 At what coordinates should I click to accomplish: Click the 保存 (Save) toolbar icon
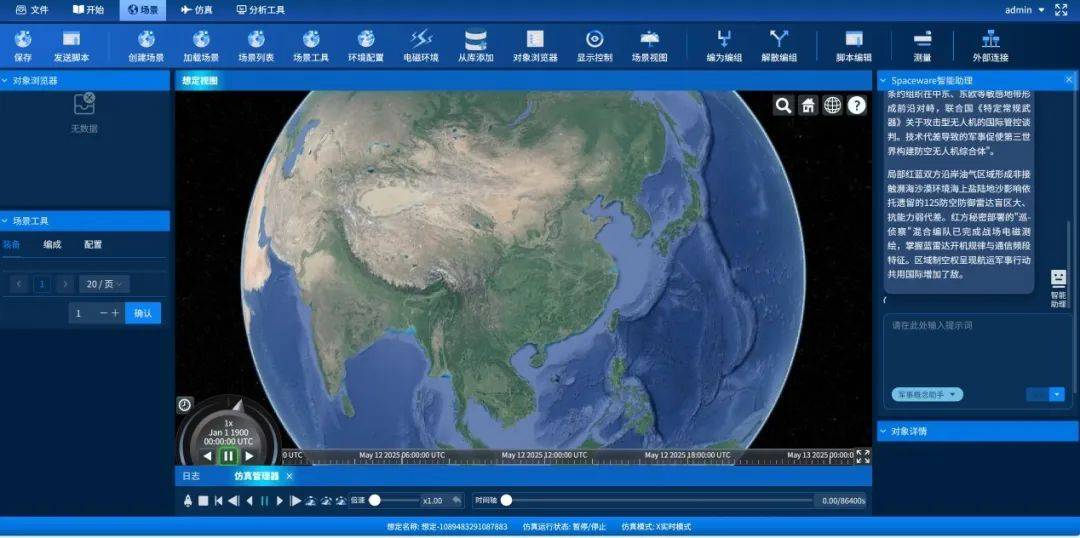[x=23, y=40]
